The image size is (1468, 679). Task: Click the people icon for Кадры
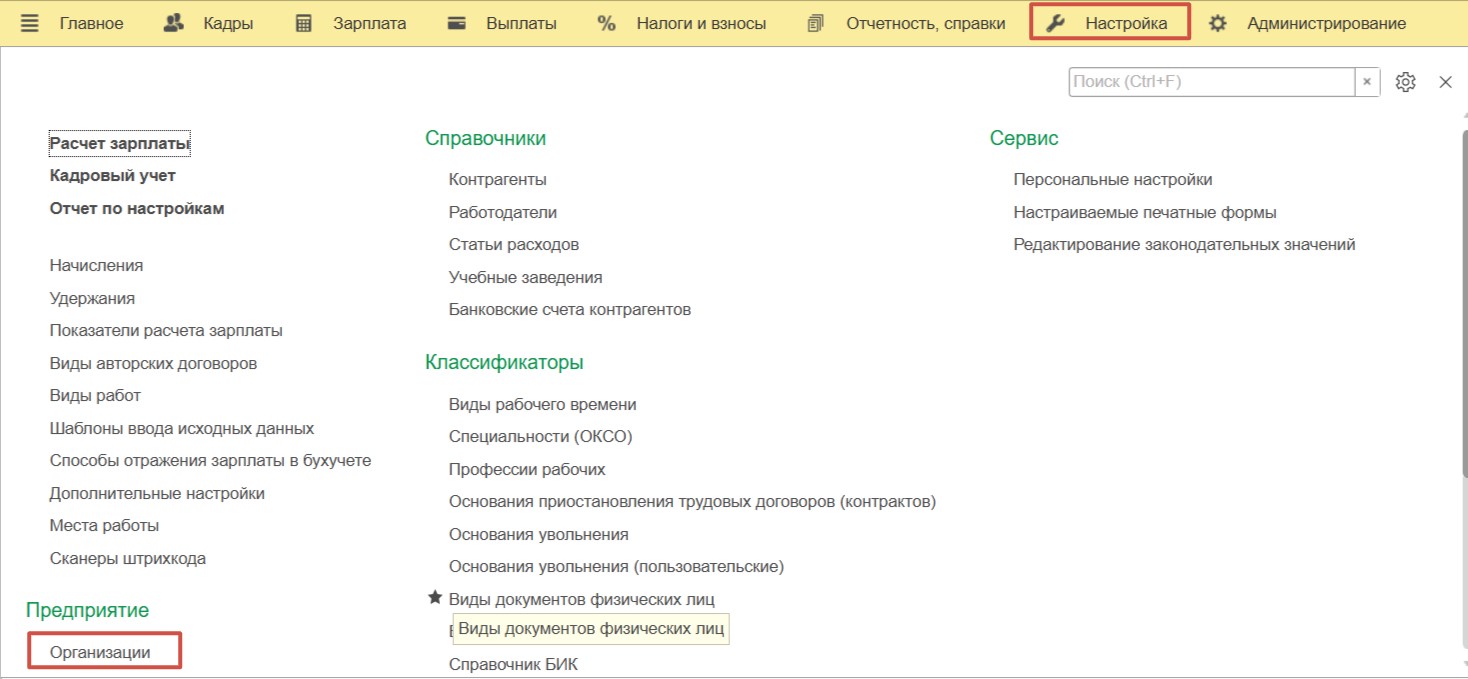click(174, 23)
